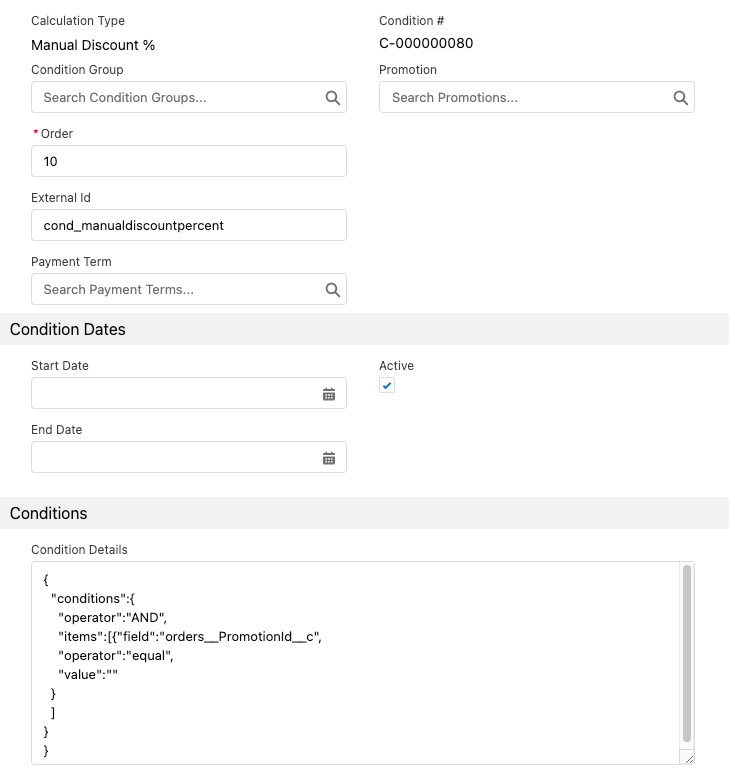Click the Manual Discount % calculation type value
This screenshot has width=735, height=771.
93,45
